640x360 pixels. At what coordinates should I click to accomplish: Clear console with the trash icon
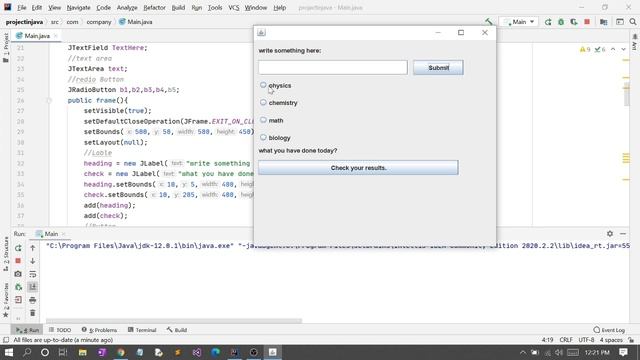coord(33,313)
